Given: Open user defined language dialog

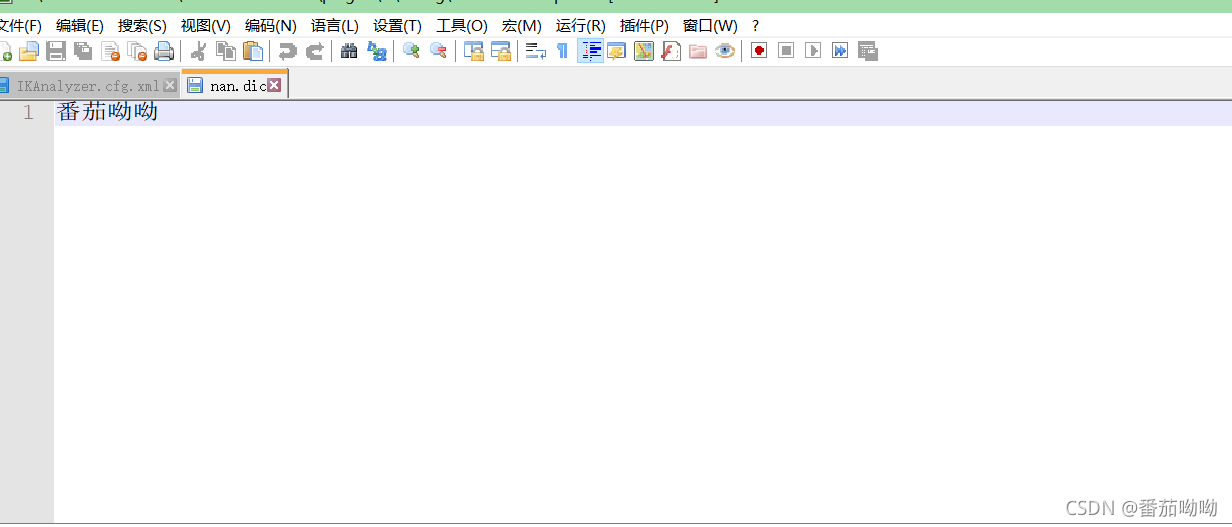Looking at the screenshot, I should coord(617,51).
